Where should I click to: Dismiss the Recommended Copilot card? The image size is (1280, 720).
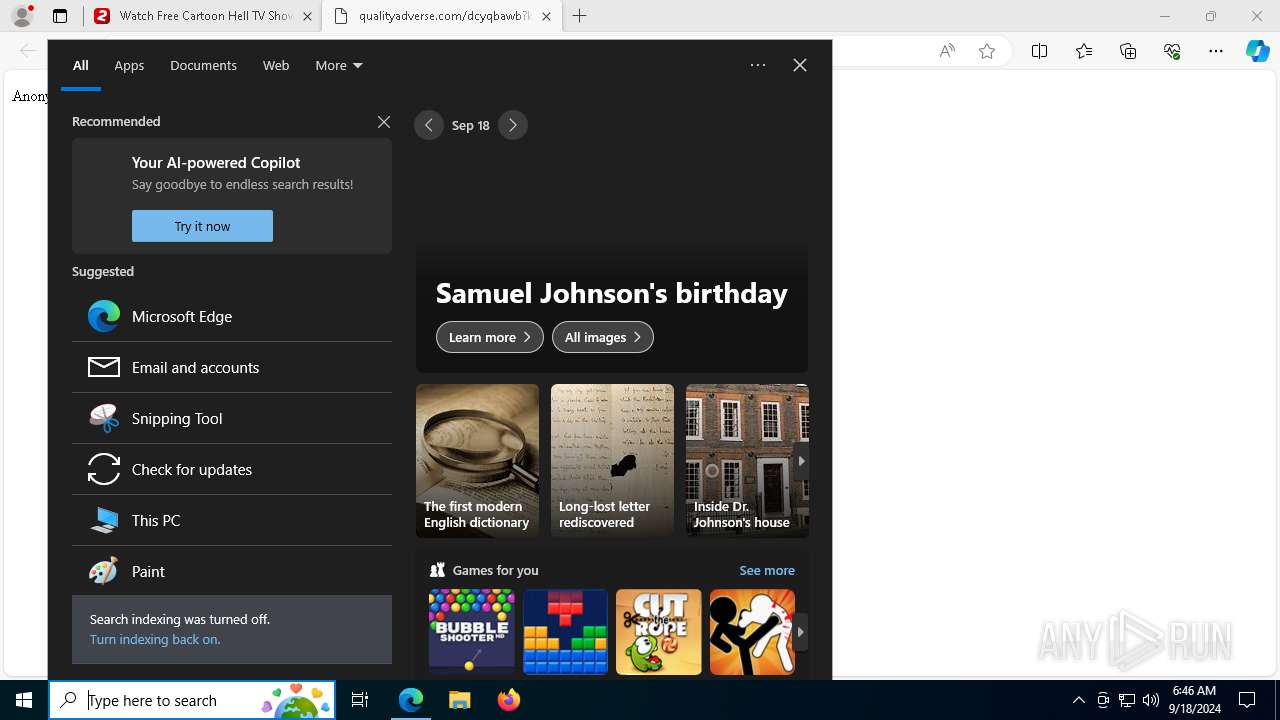384,122
